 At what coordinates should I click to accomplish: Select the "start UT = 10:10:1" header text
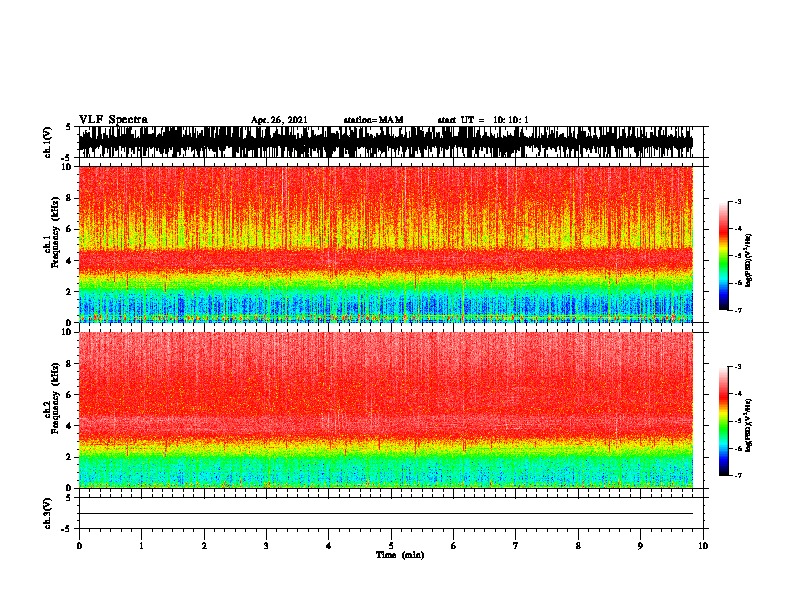(483, 120)
